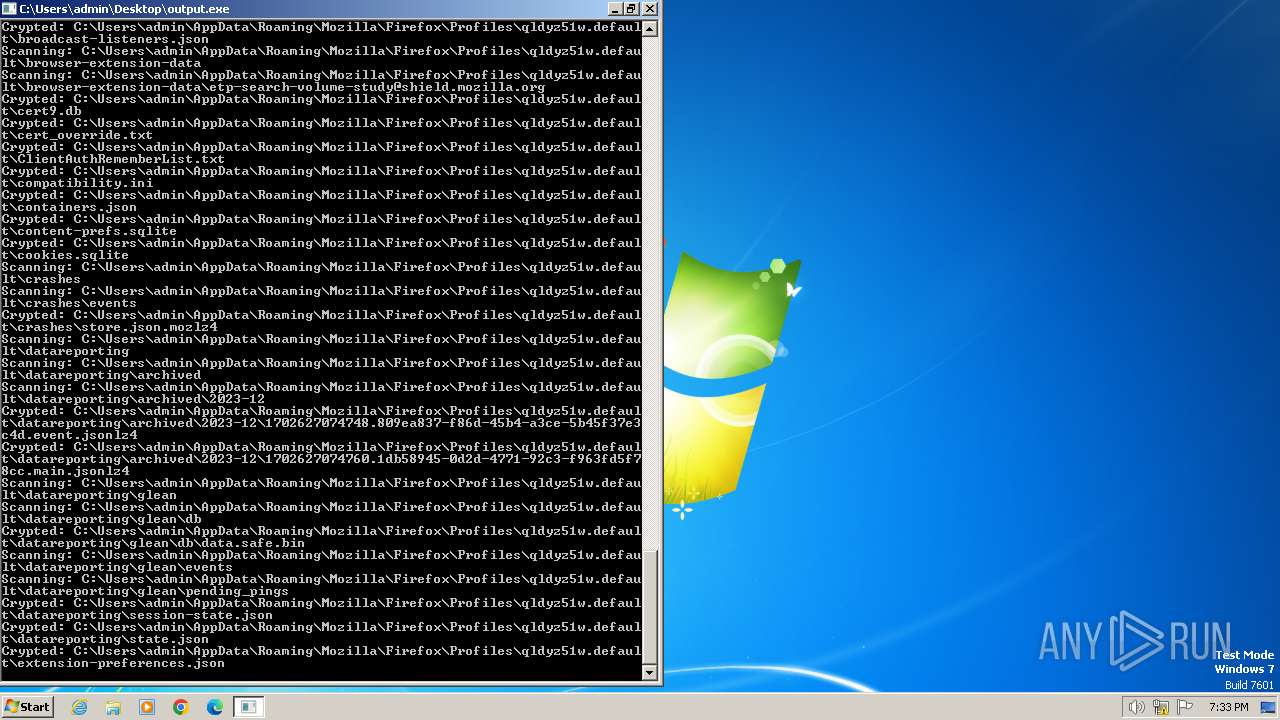This screenshot has width=1280, height=720.
Task: Click the console scrollbar down arrow
Action: (650, 672)
